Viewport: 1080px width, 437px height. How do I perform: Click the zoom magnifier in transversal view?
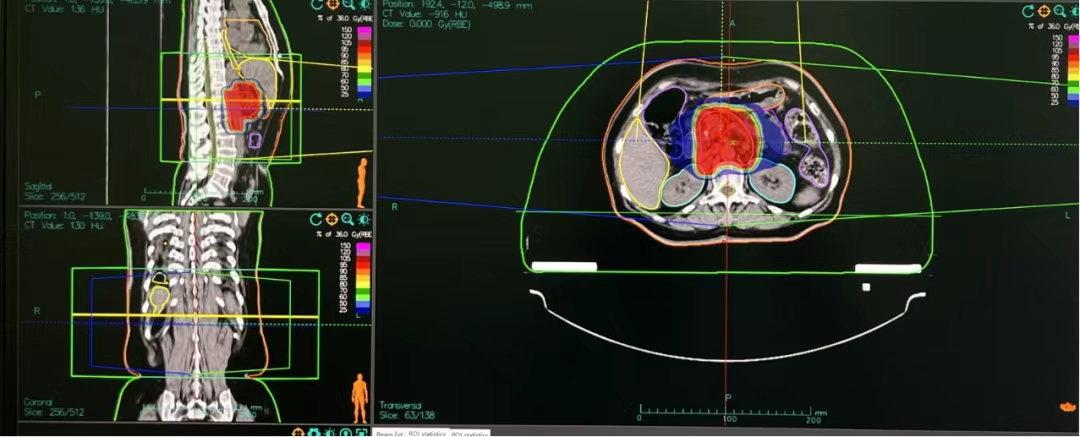pyautogui.click(x=1060, y=11)
